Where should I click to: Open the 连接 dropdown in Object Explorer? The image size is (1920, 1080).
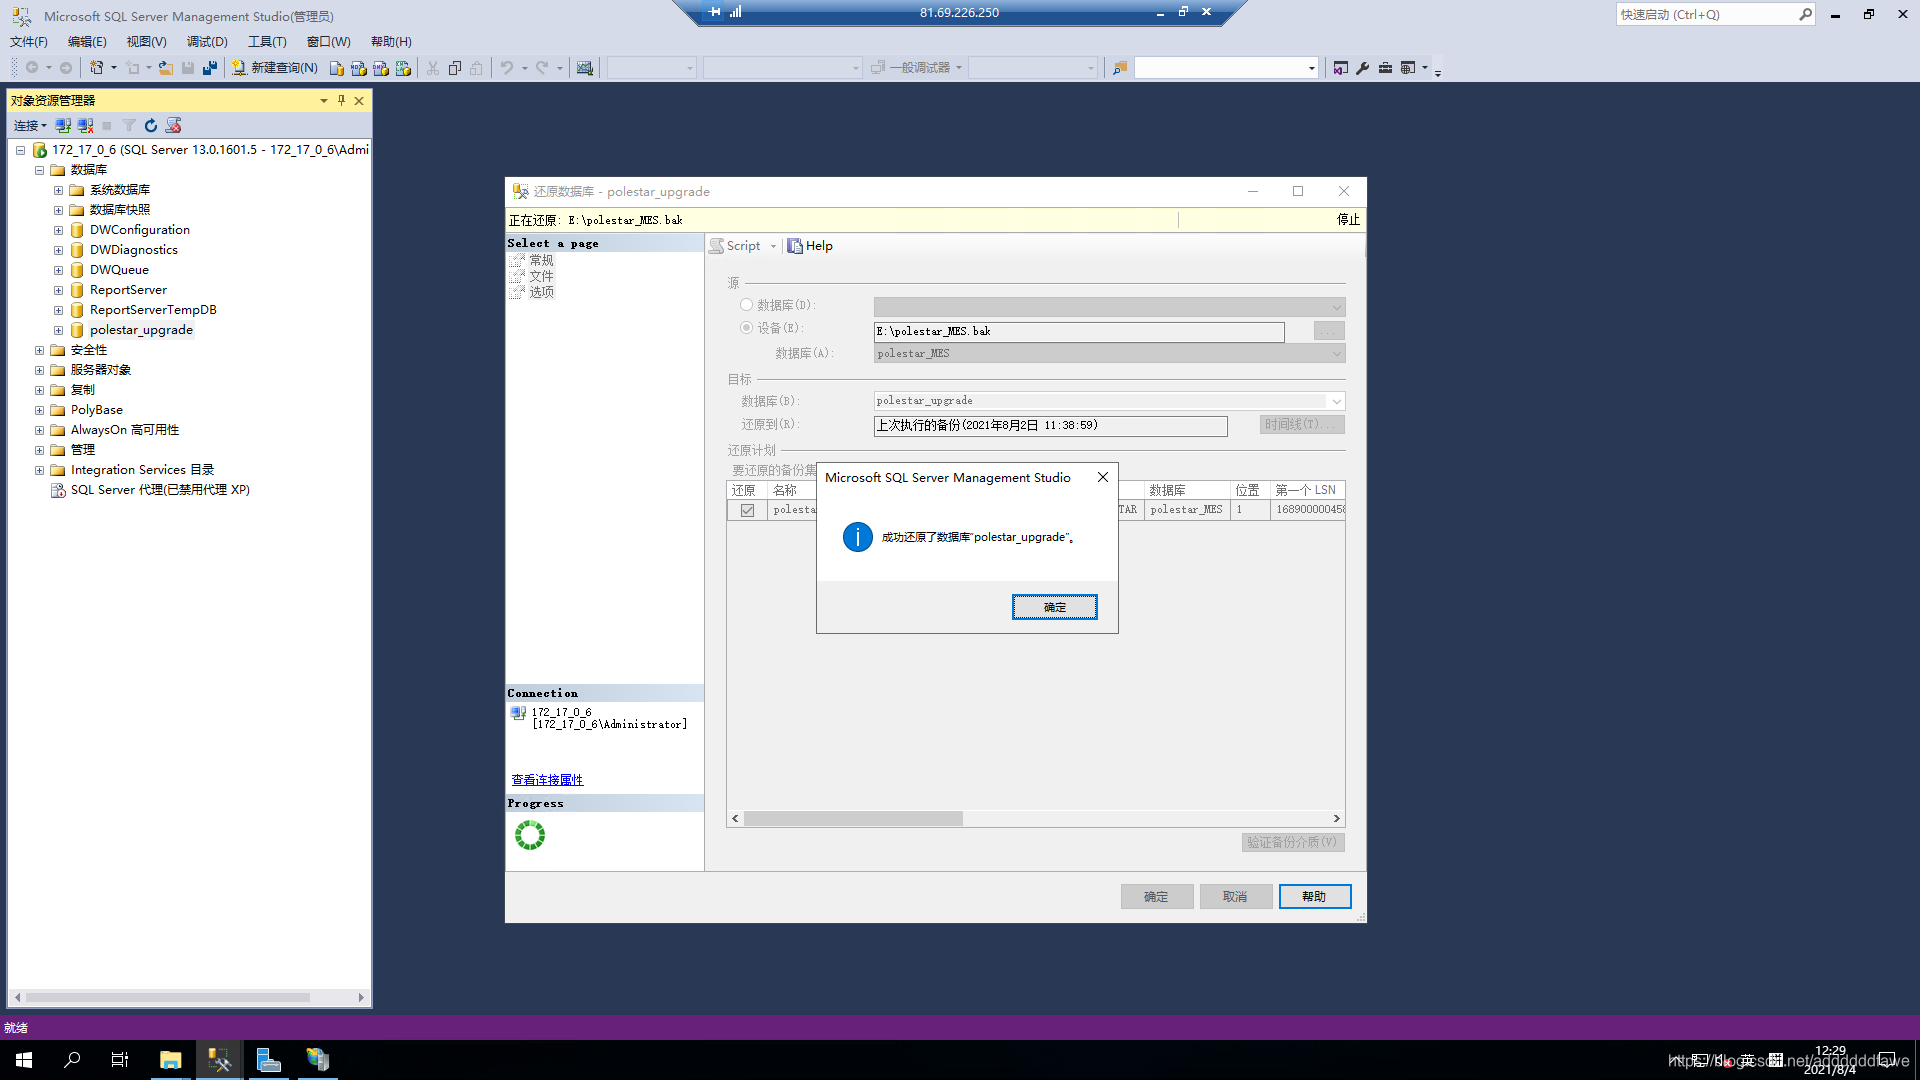[29, 126]
